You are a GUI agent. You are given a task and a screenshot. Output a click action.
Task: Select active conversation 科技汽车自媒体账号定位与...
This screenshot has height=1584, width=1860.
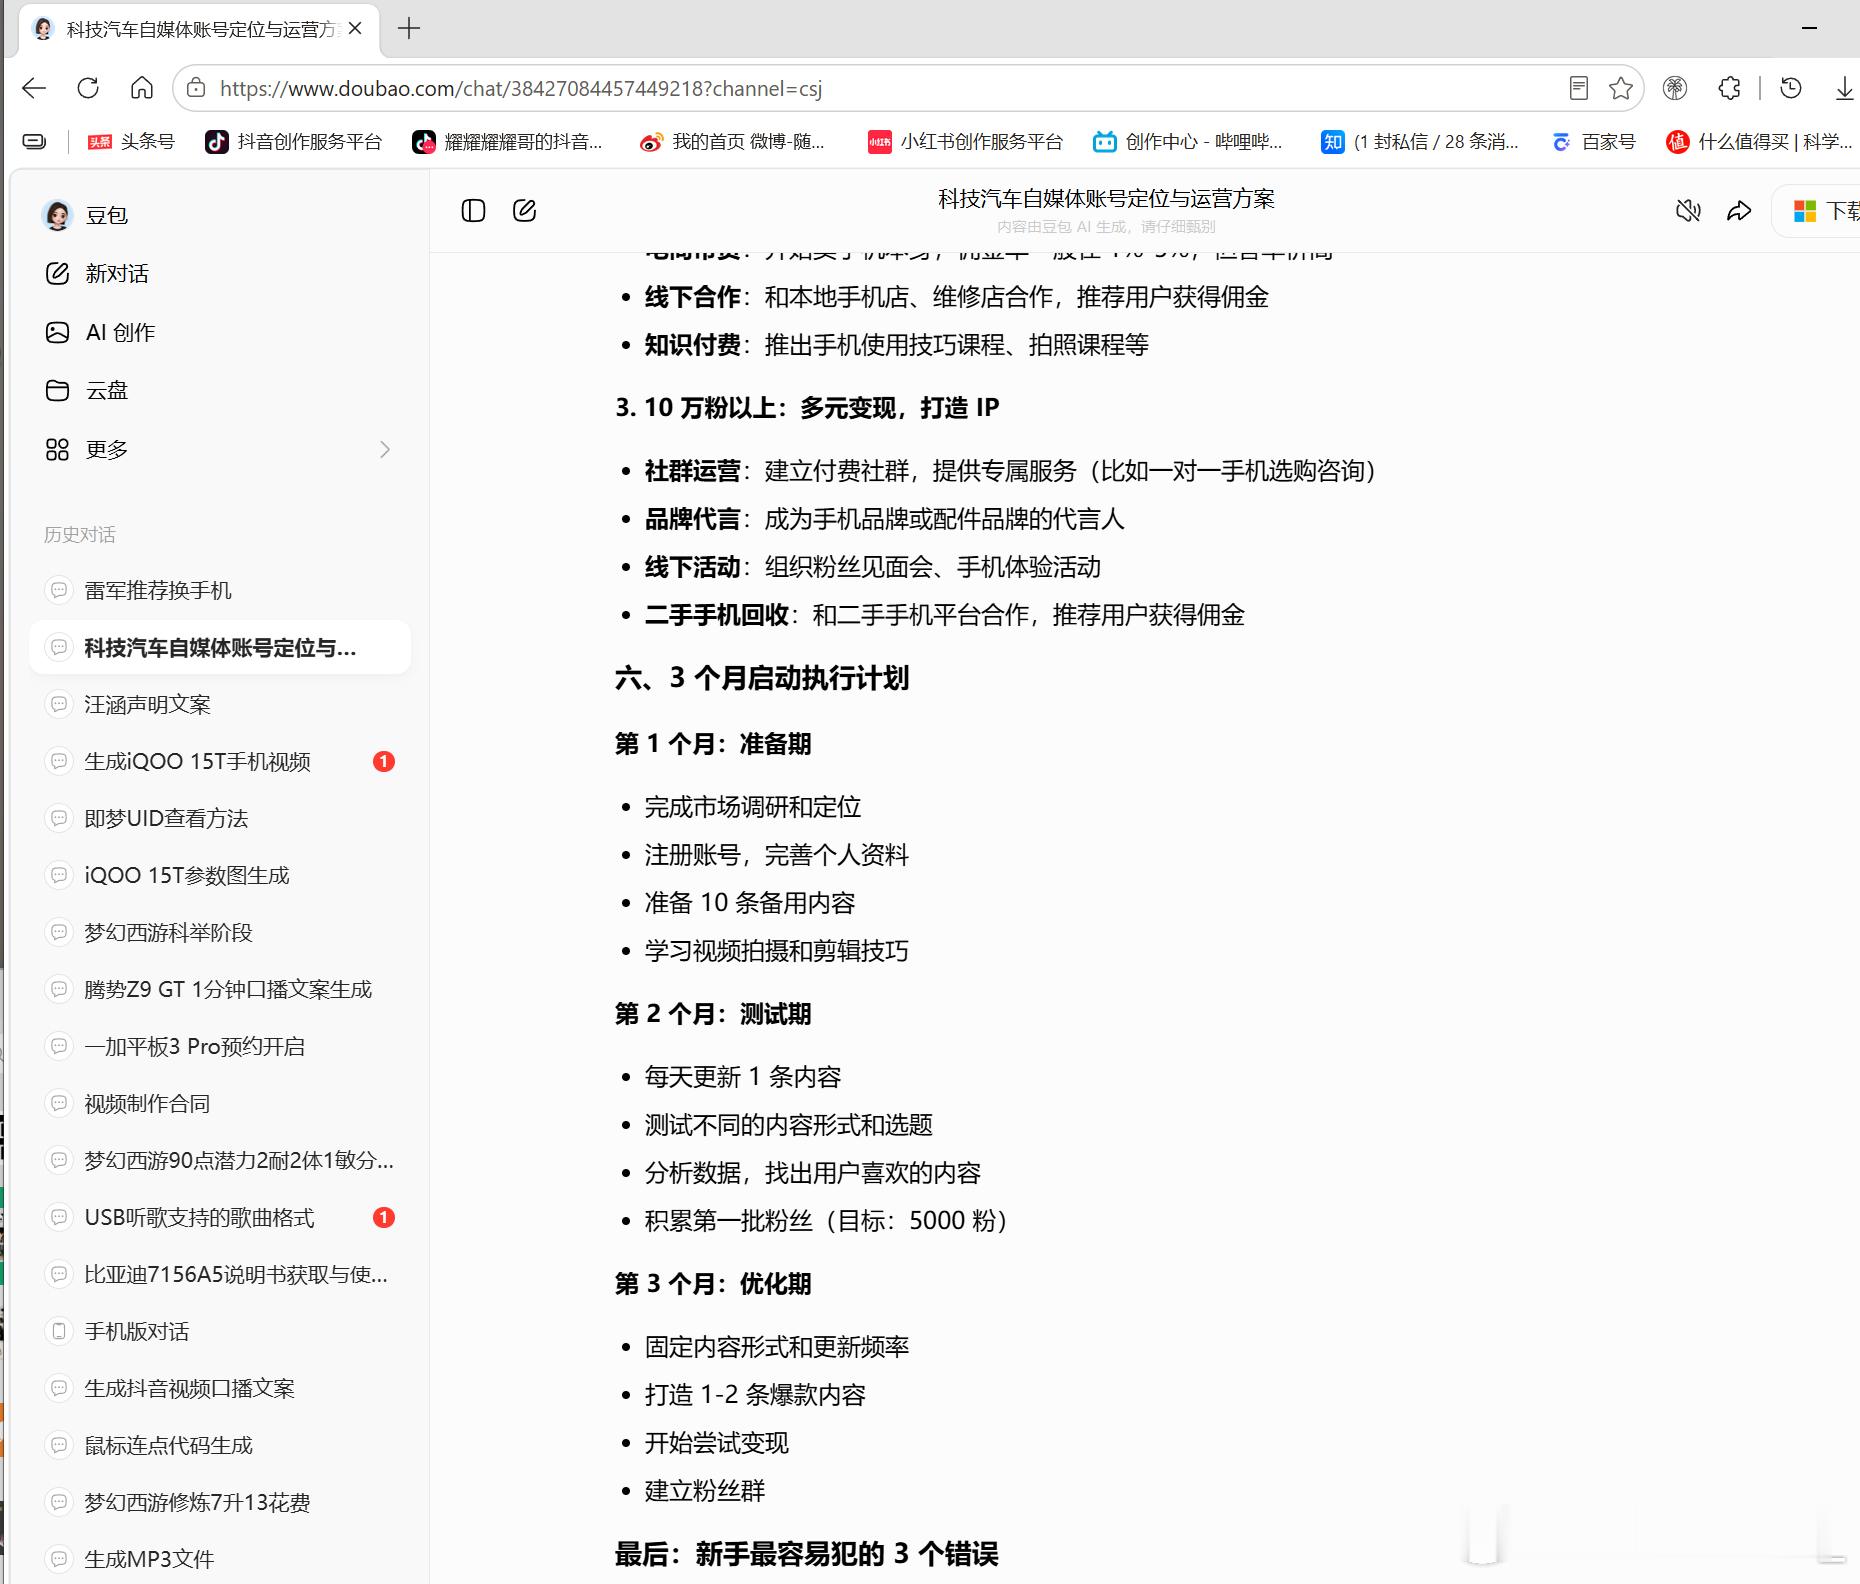220,647
